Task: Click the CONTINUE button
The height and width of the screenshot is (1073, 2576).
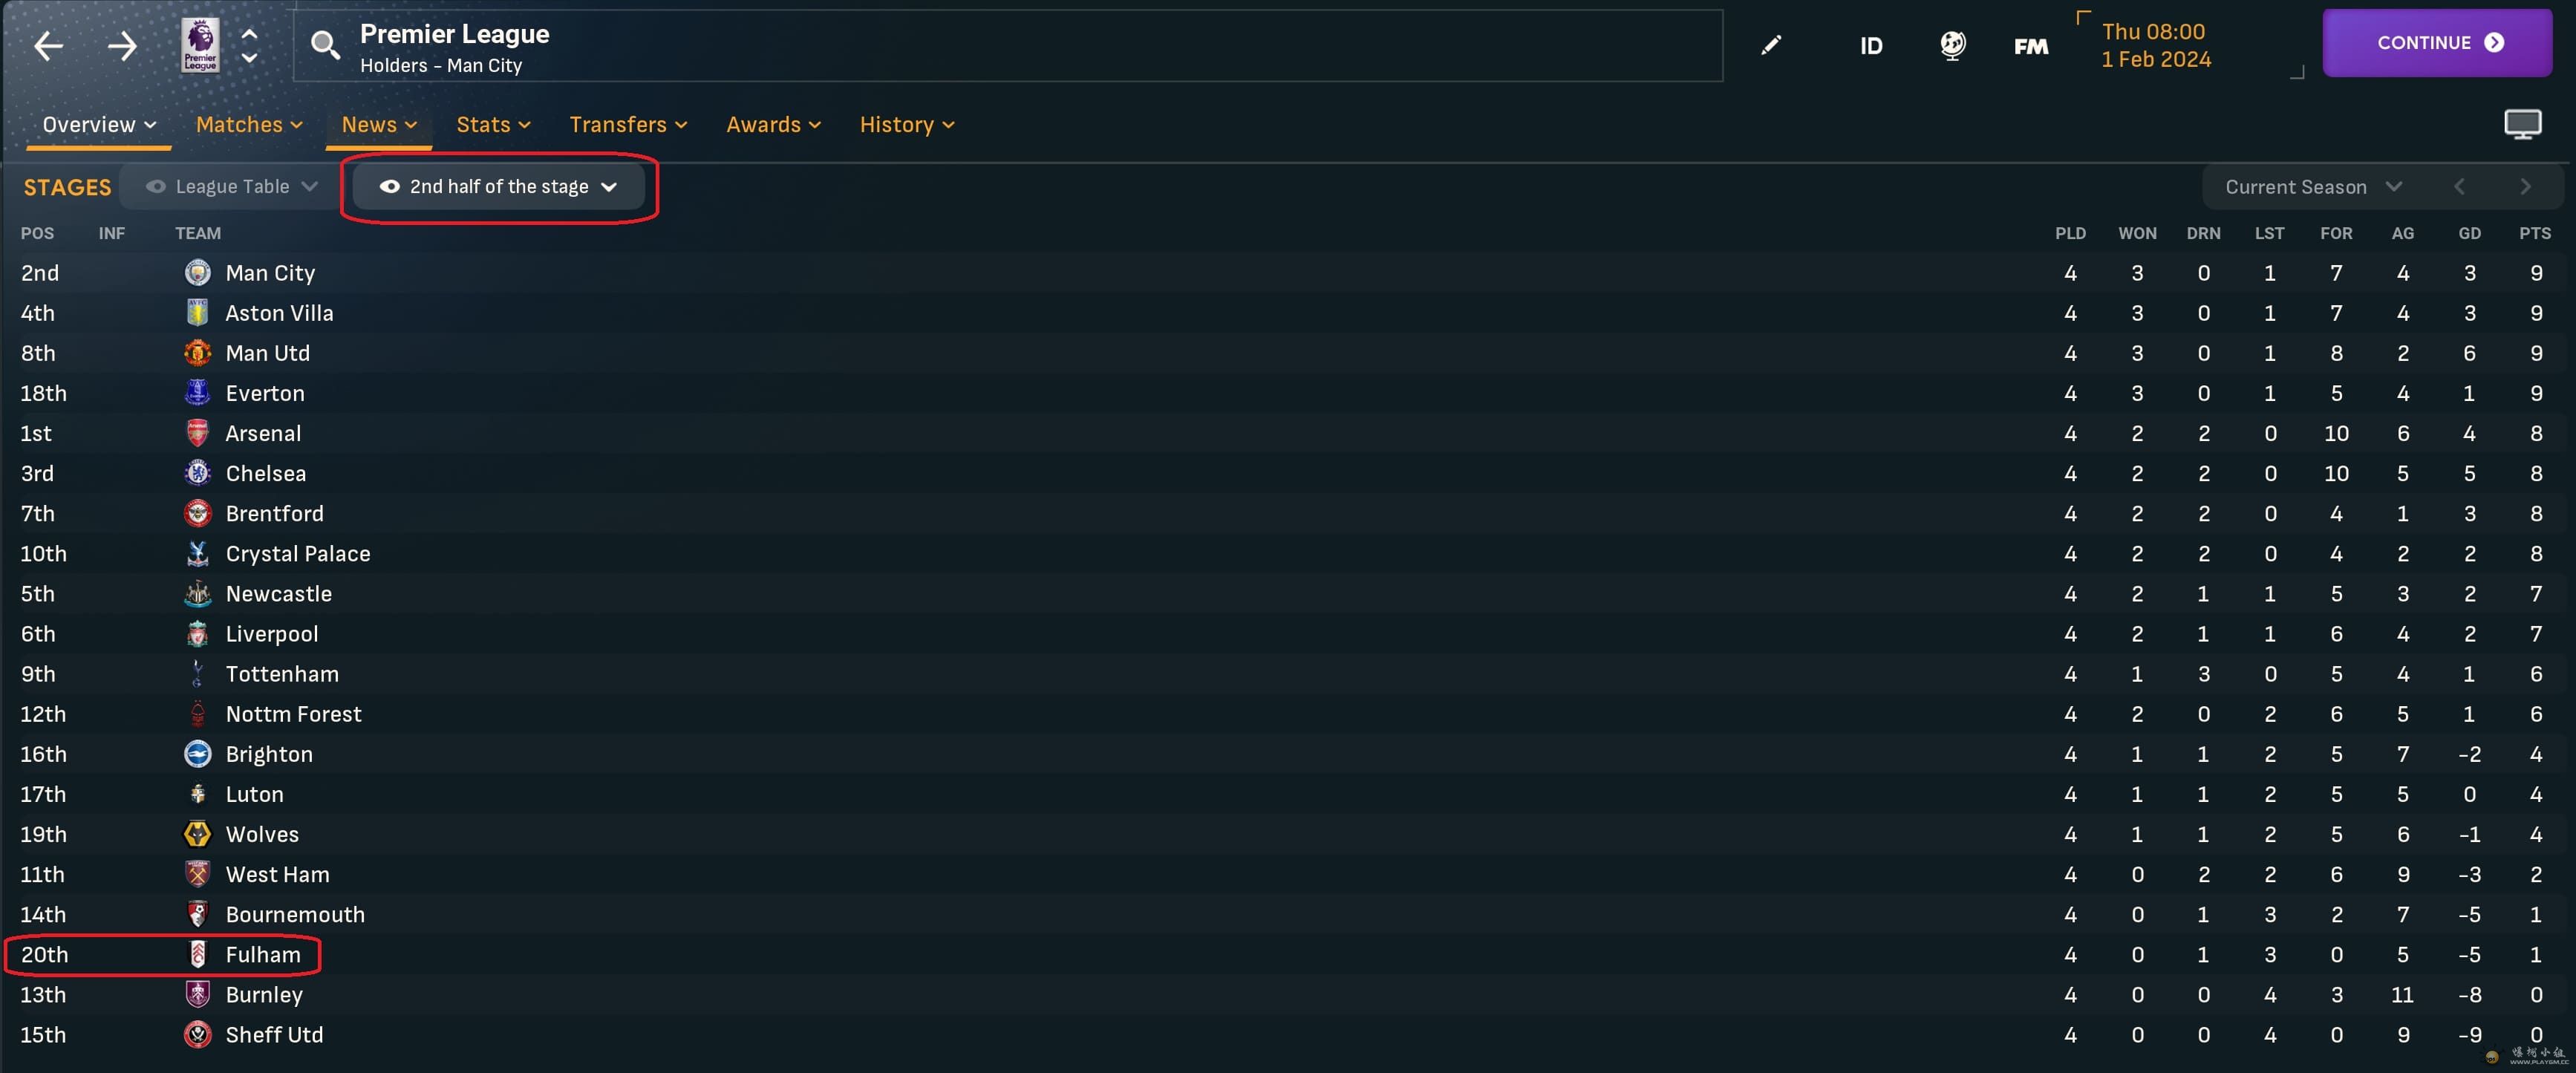Action: click(2436, 43)
